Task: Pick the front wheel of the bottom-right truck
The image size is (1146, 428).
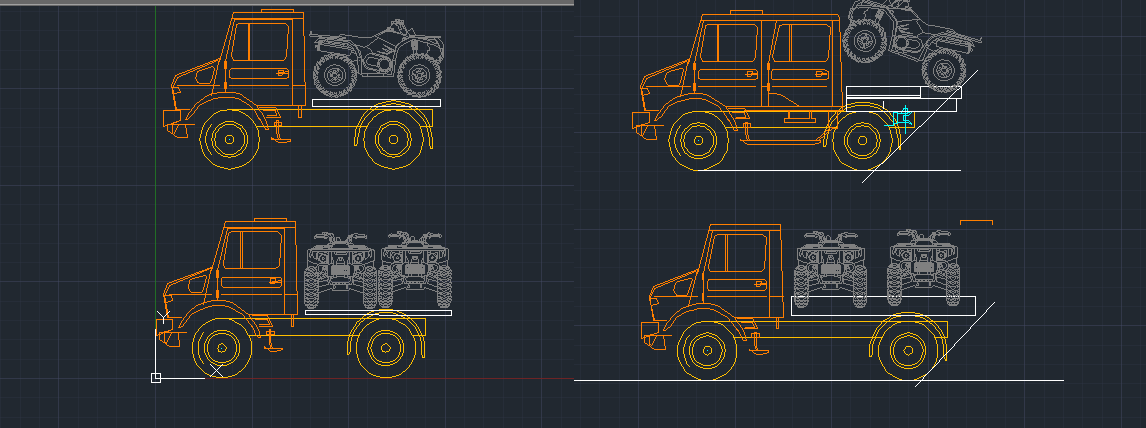Action: click(707, 351)
